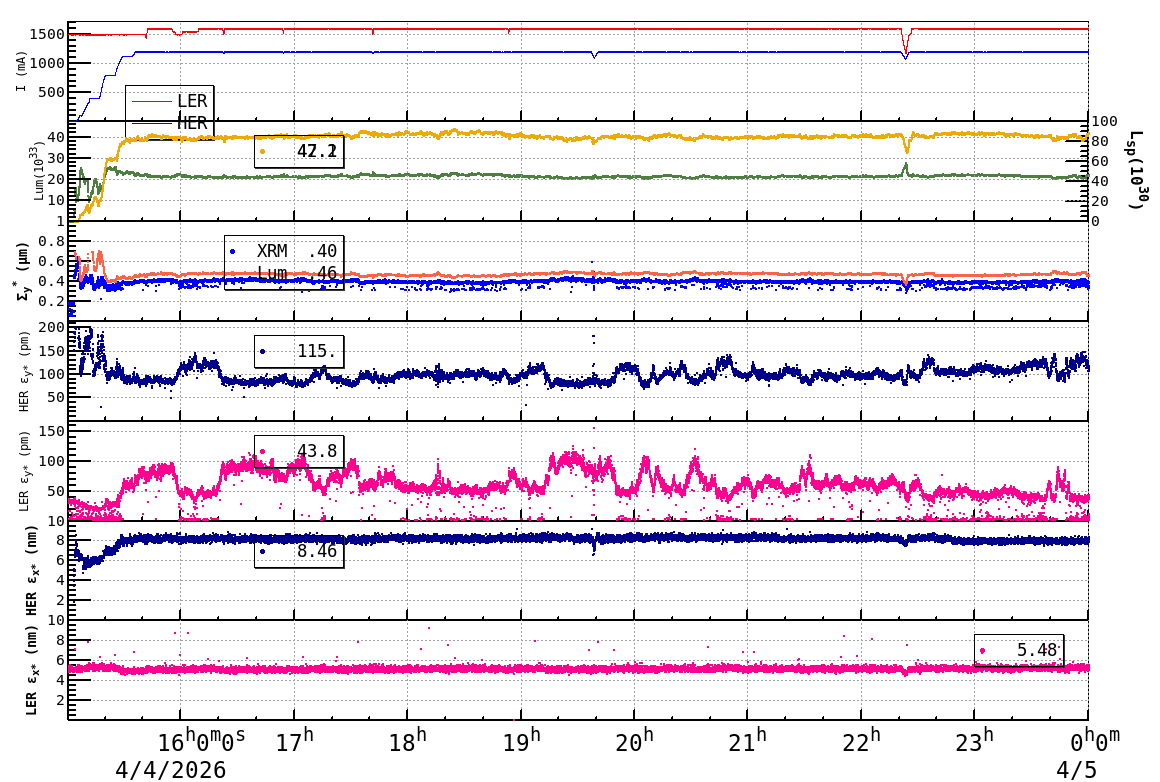Click the 16h0m0s time tick label

point(203,741)
